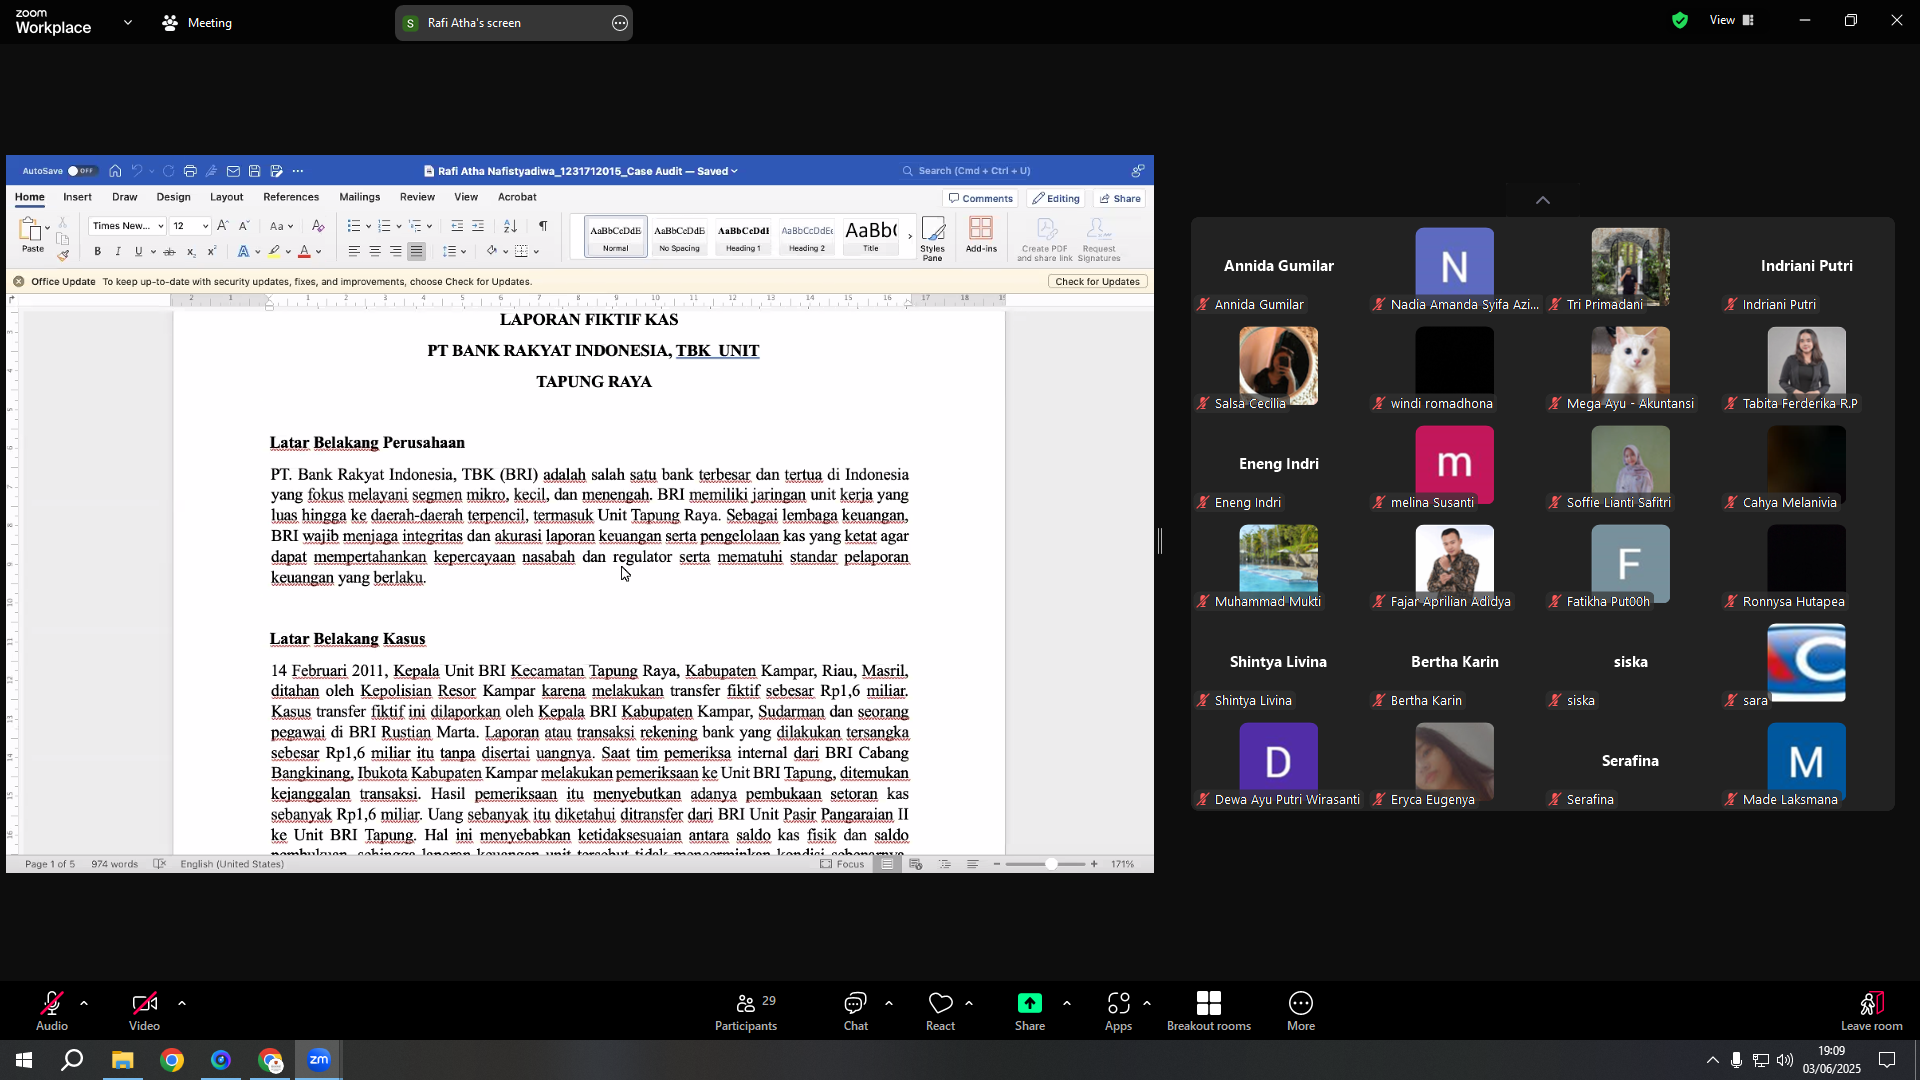Toggle Justify text alignment

click(417, 252)
